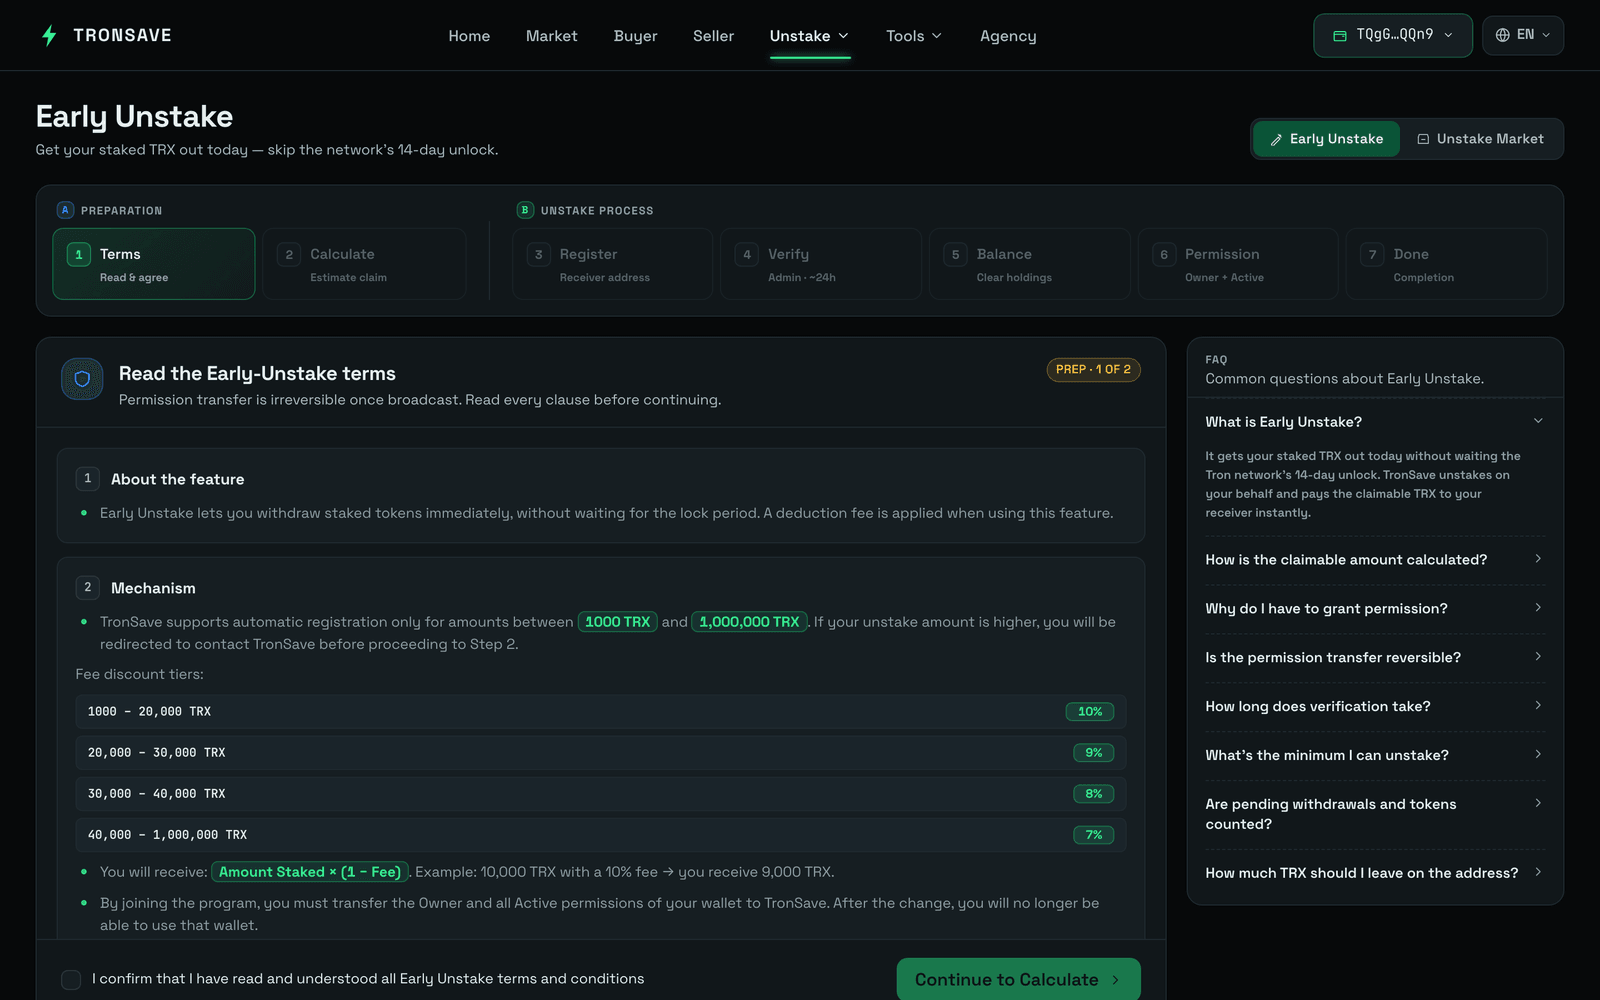The image size is (1600, 1000).
Task: Click the 10% fee badge
Action: (x=1090, y=712)
